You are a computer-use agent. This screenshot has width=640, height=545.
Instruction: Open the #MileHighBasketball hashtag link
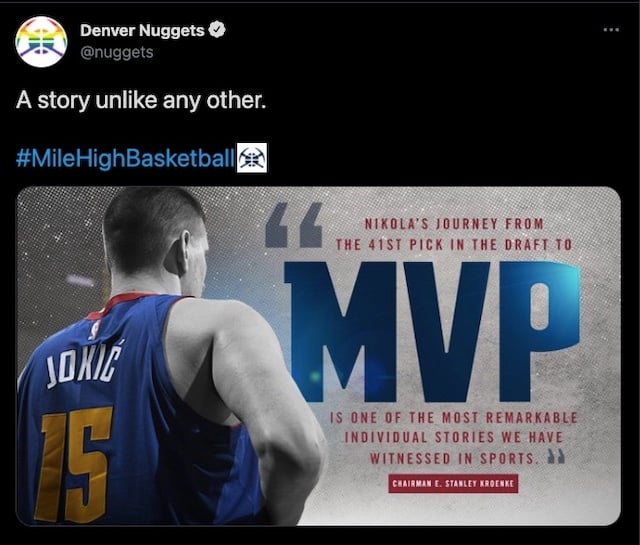tap(126, 158)
